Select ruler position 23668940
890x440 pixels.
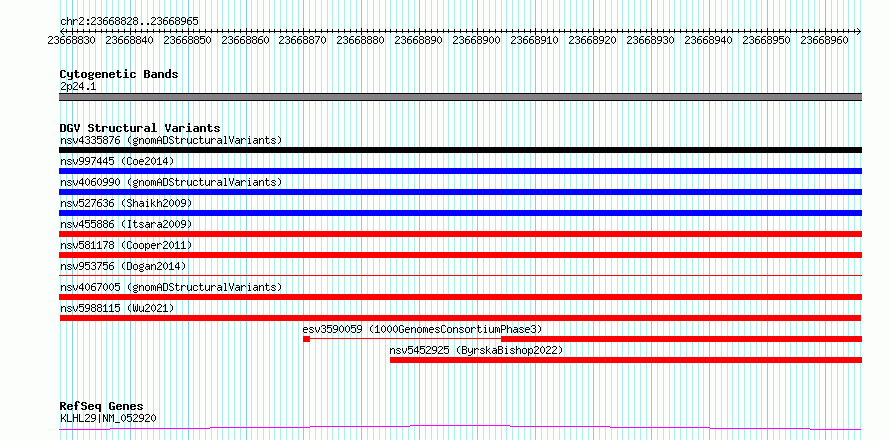coord(708,40)
